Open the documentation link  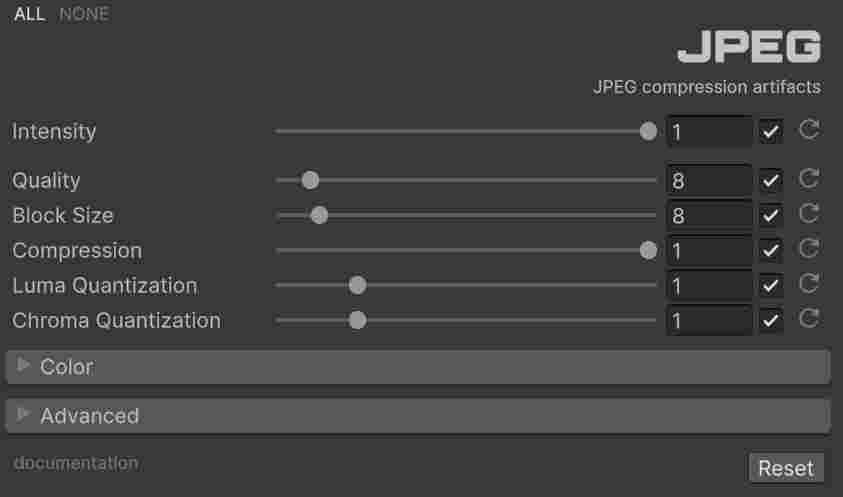tap(76, 463)
